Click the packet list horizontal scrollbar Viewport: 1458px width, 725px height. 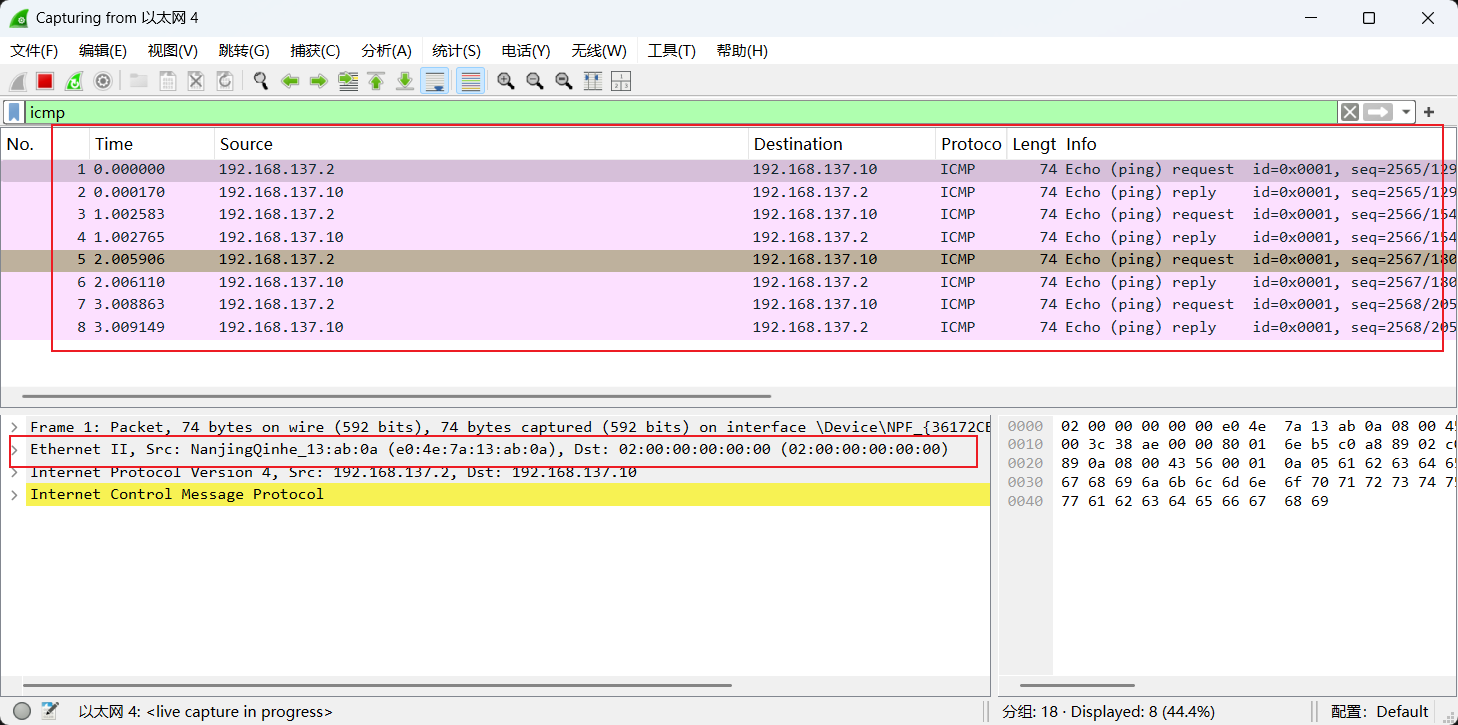tap(396, 396)
